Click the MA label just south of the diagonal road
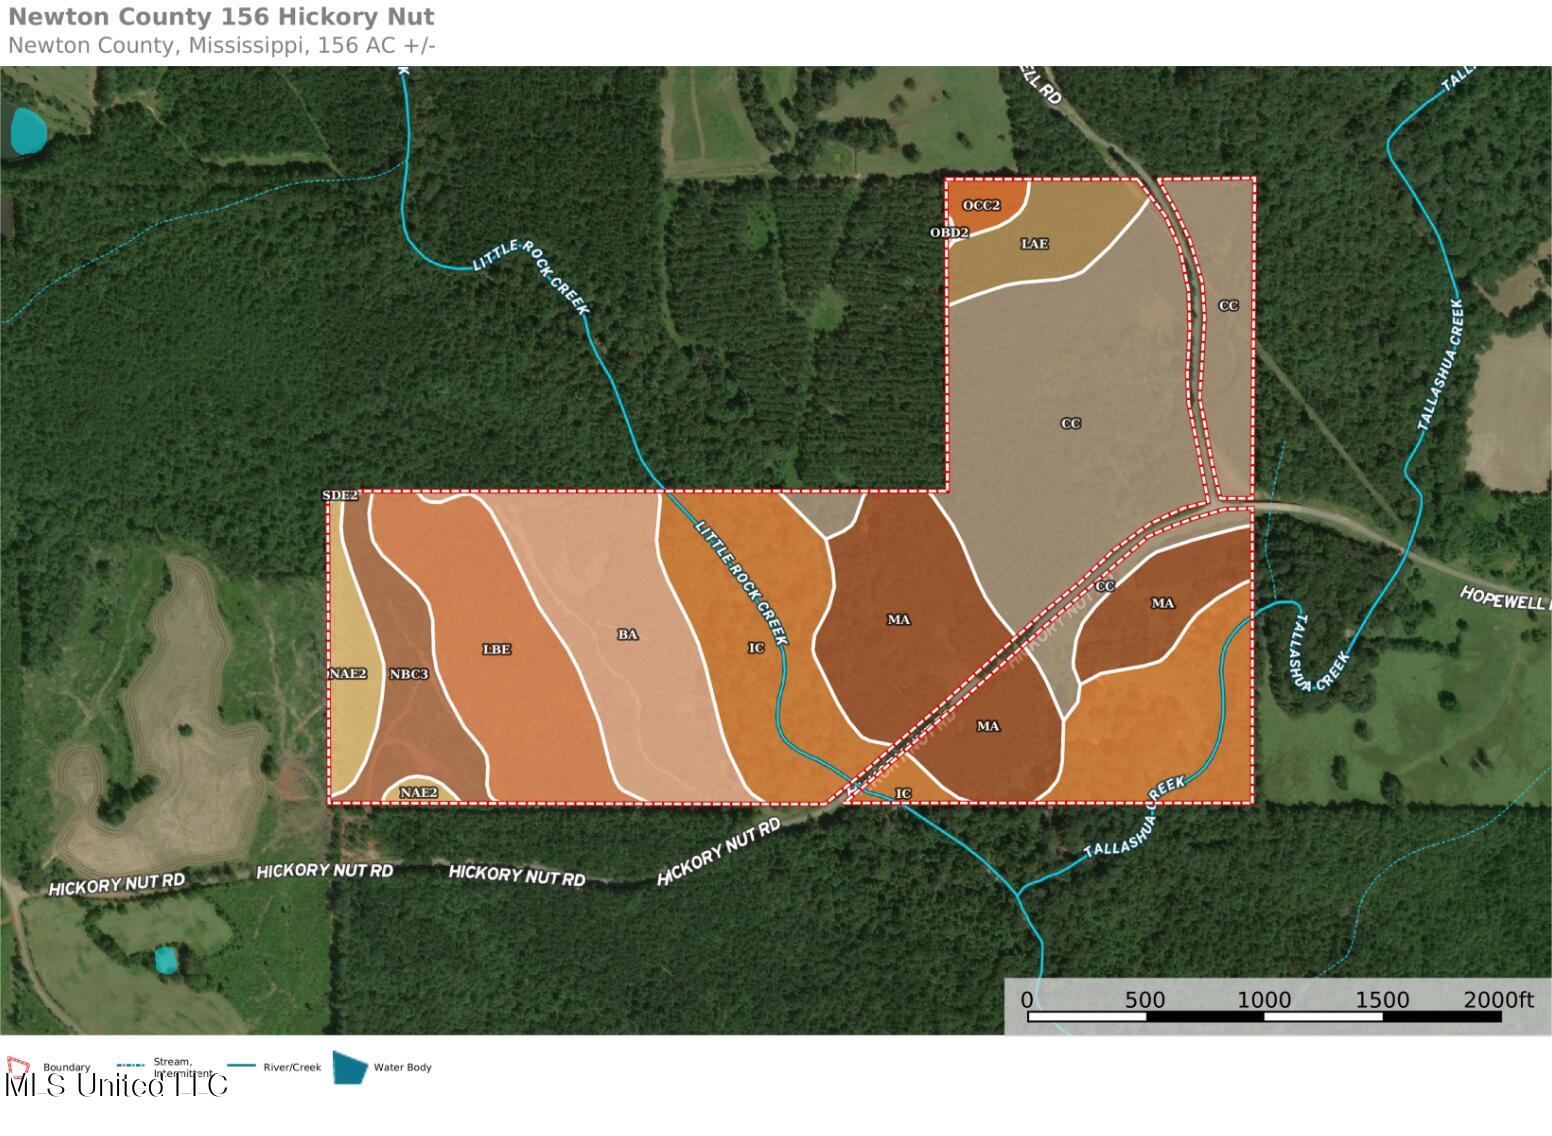1552x1136 pixels. (988, 726)
